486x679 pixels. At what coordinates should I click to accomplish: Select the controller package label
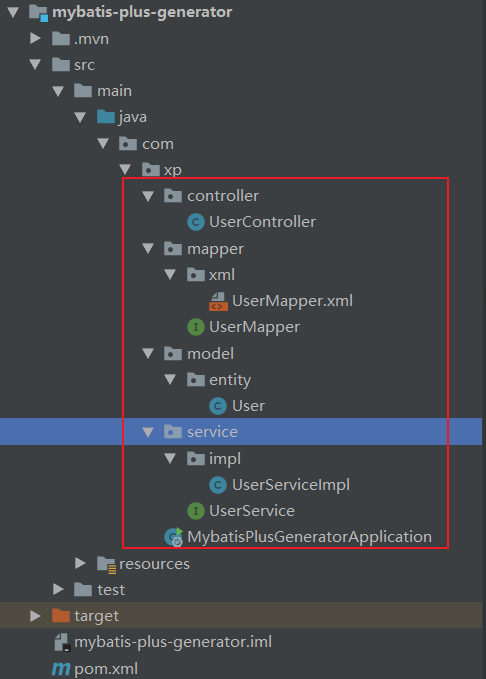[223, 196]
